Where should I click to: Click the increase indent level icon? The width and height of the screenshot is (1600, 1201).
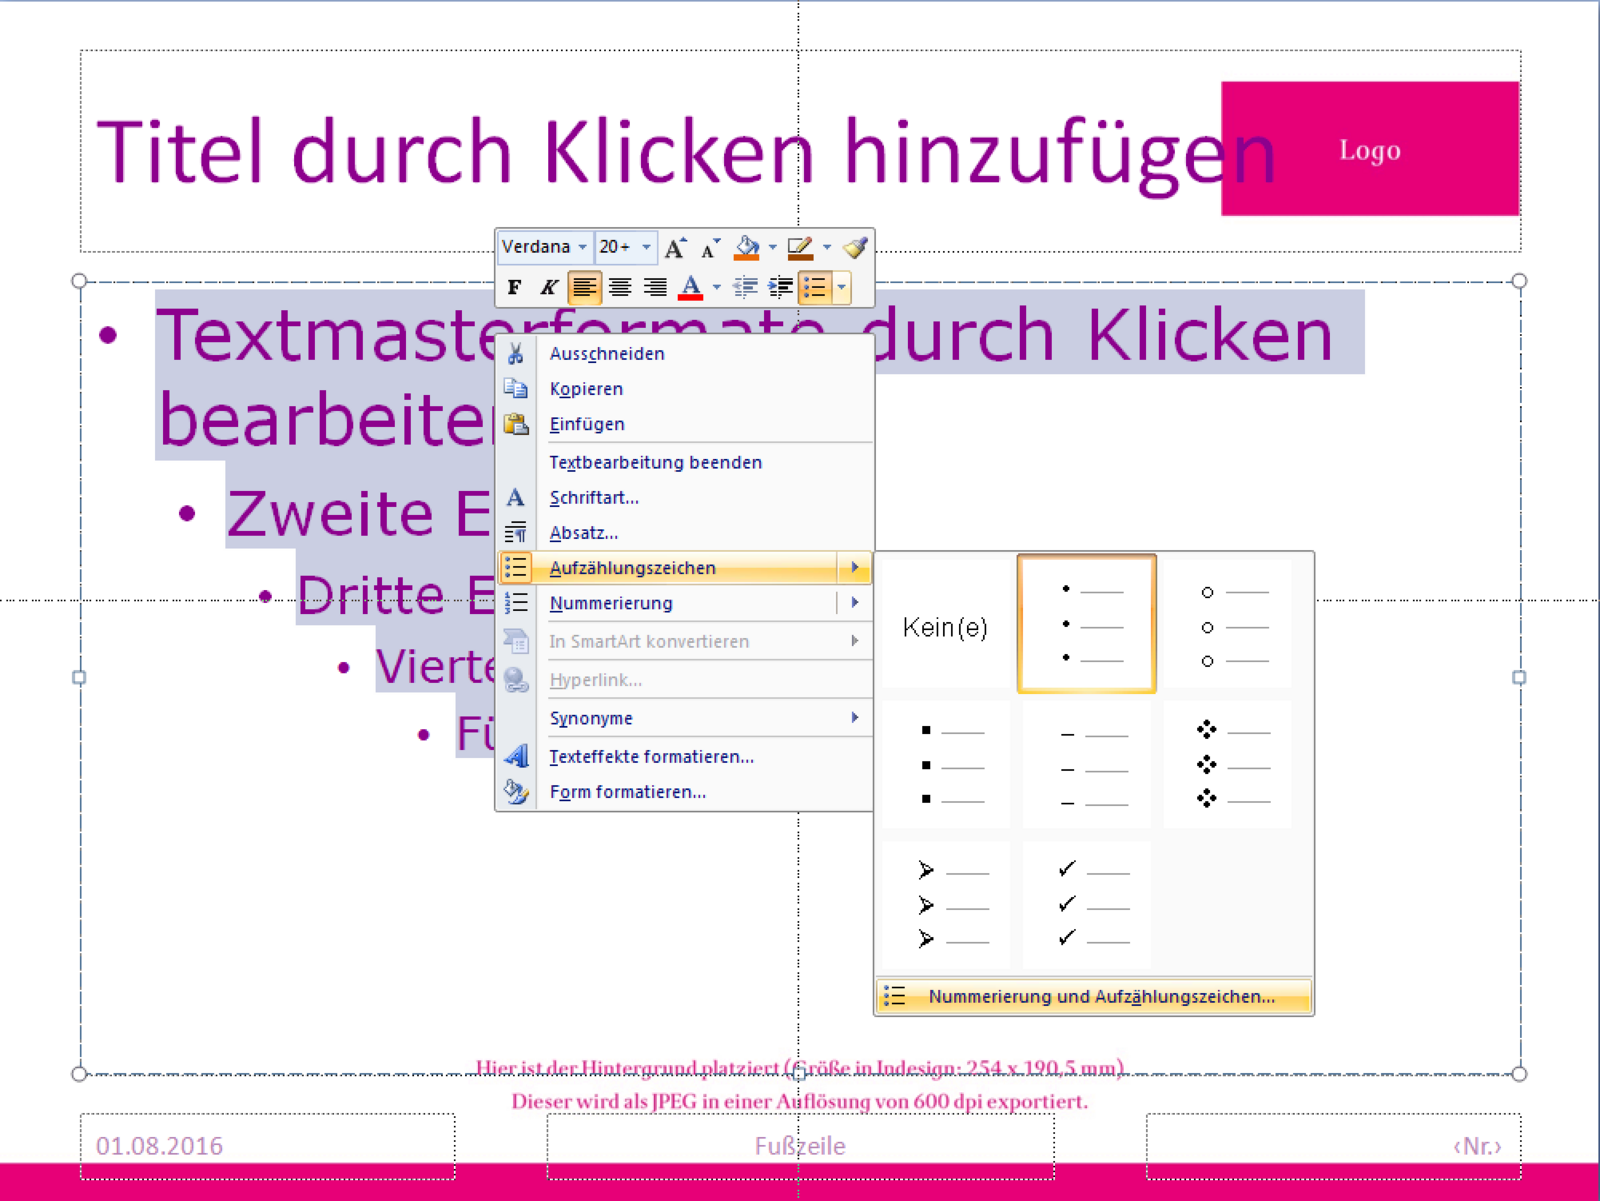tap(780, 288)
